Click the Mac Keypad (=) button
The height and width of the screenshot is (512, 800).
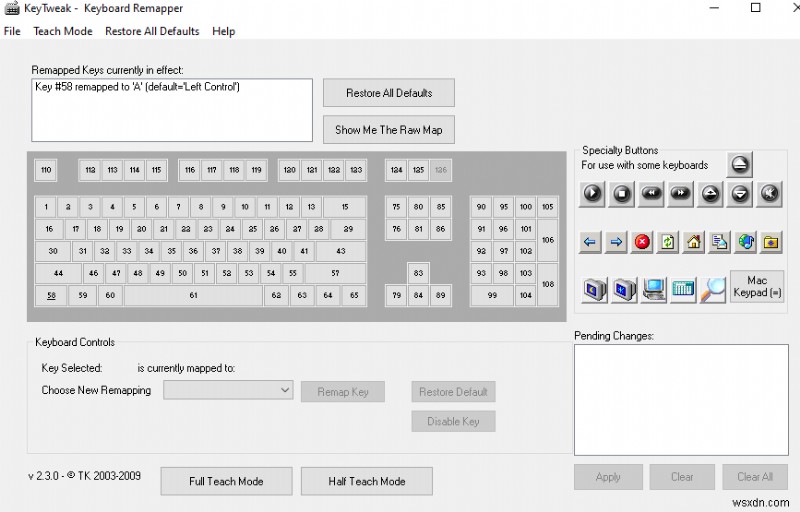(x=757, y=287)
